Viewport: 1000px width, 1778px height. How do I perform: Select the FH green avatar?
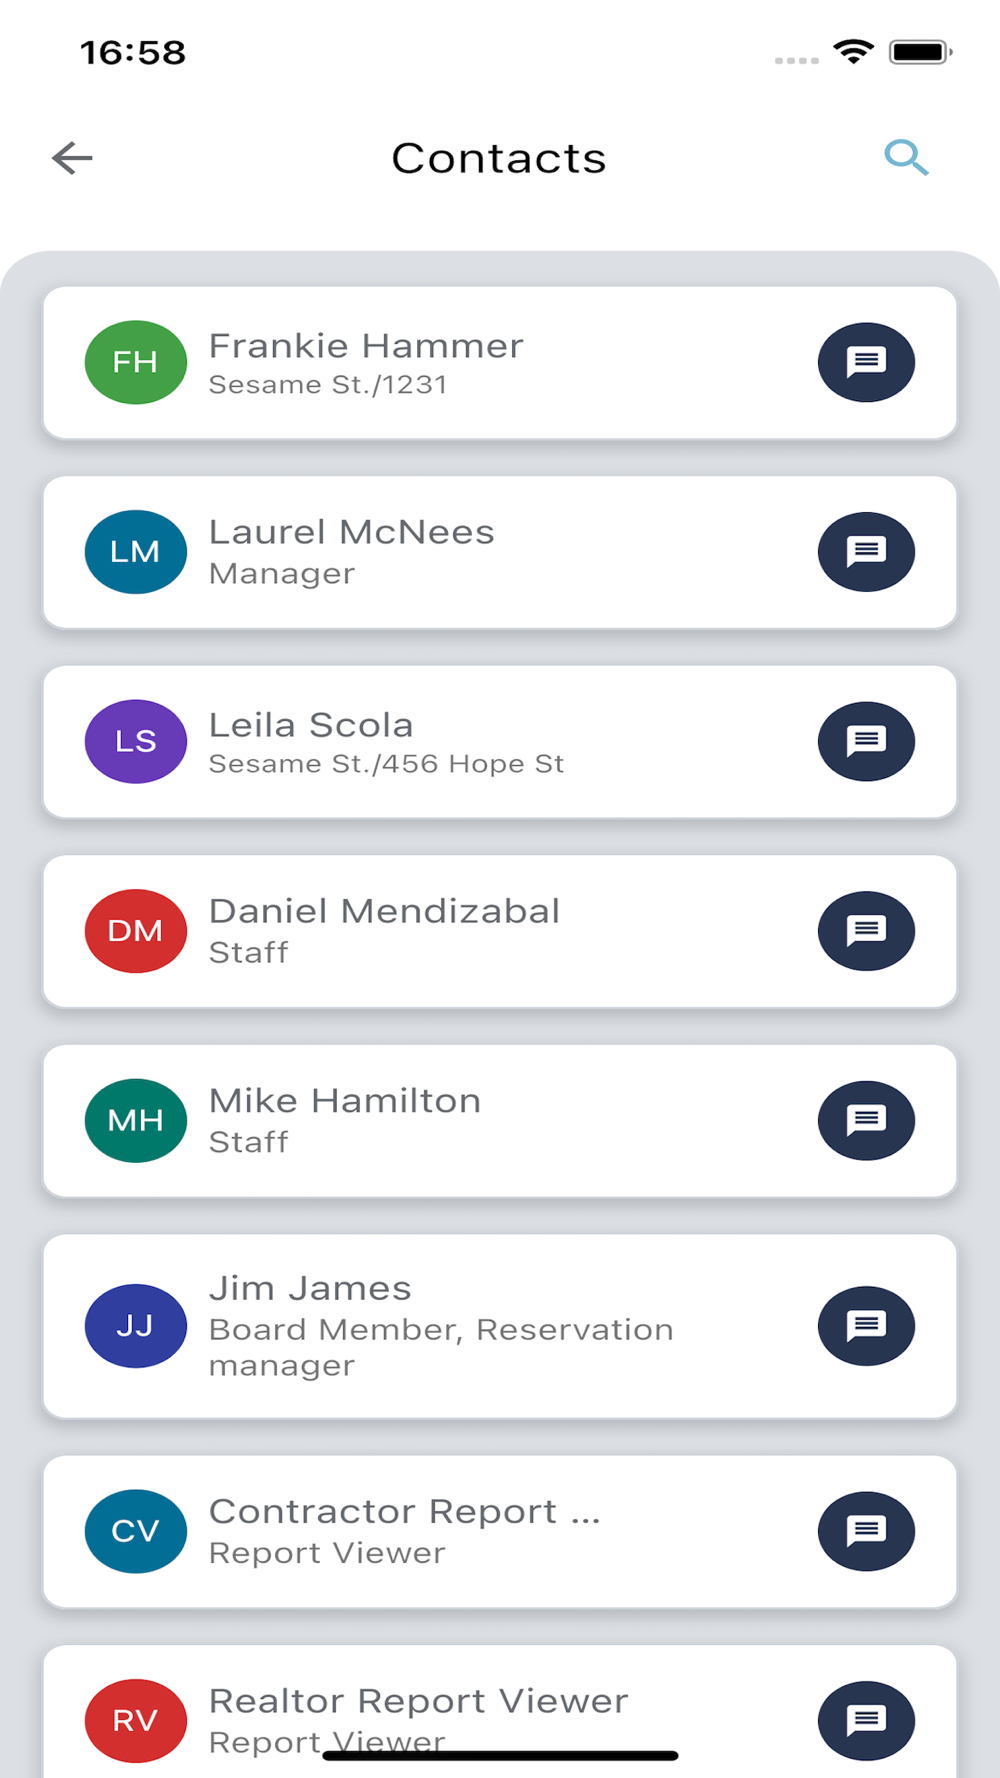136,362
